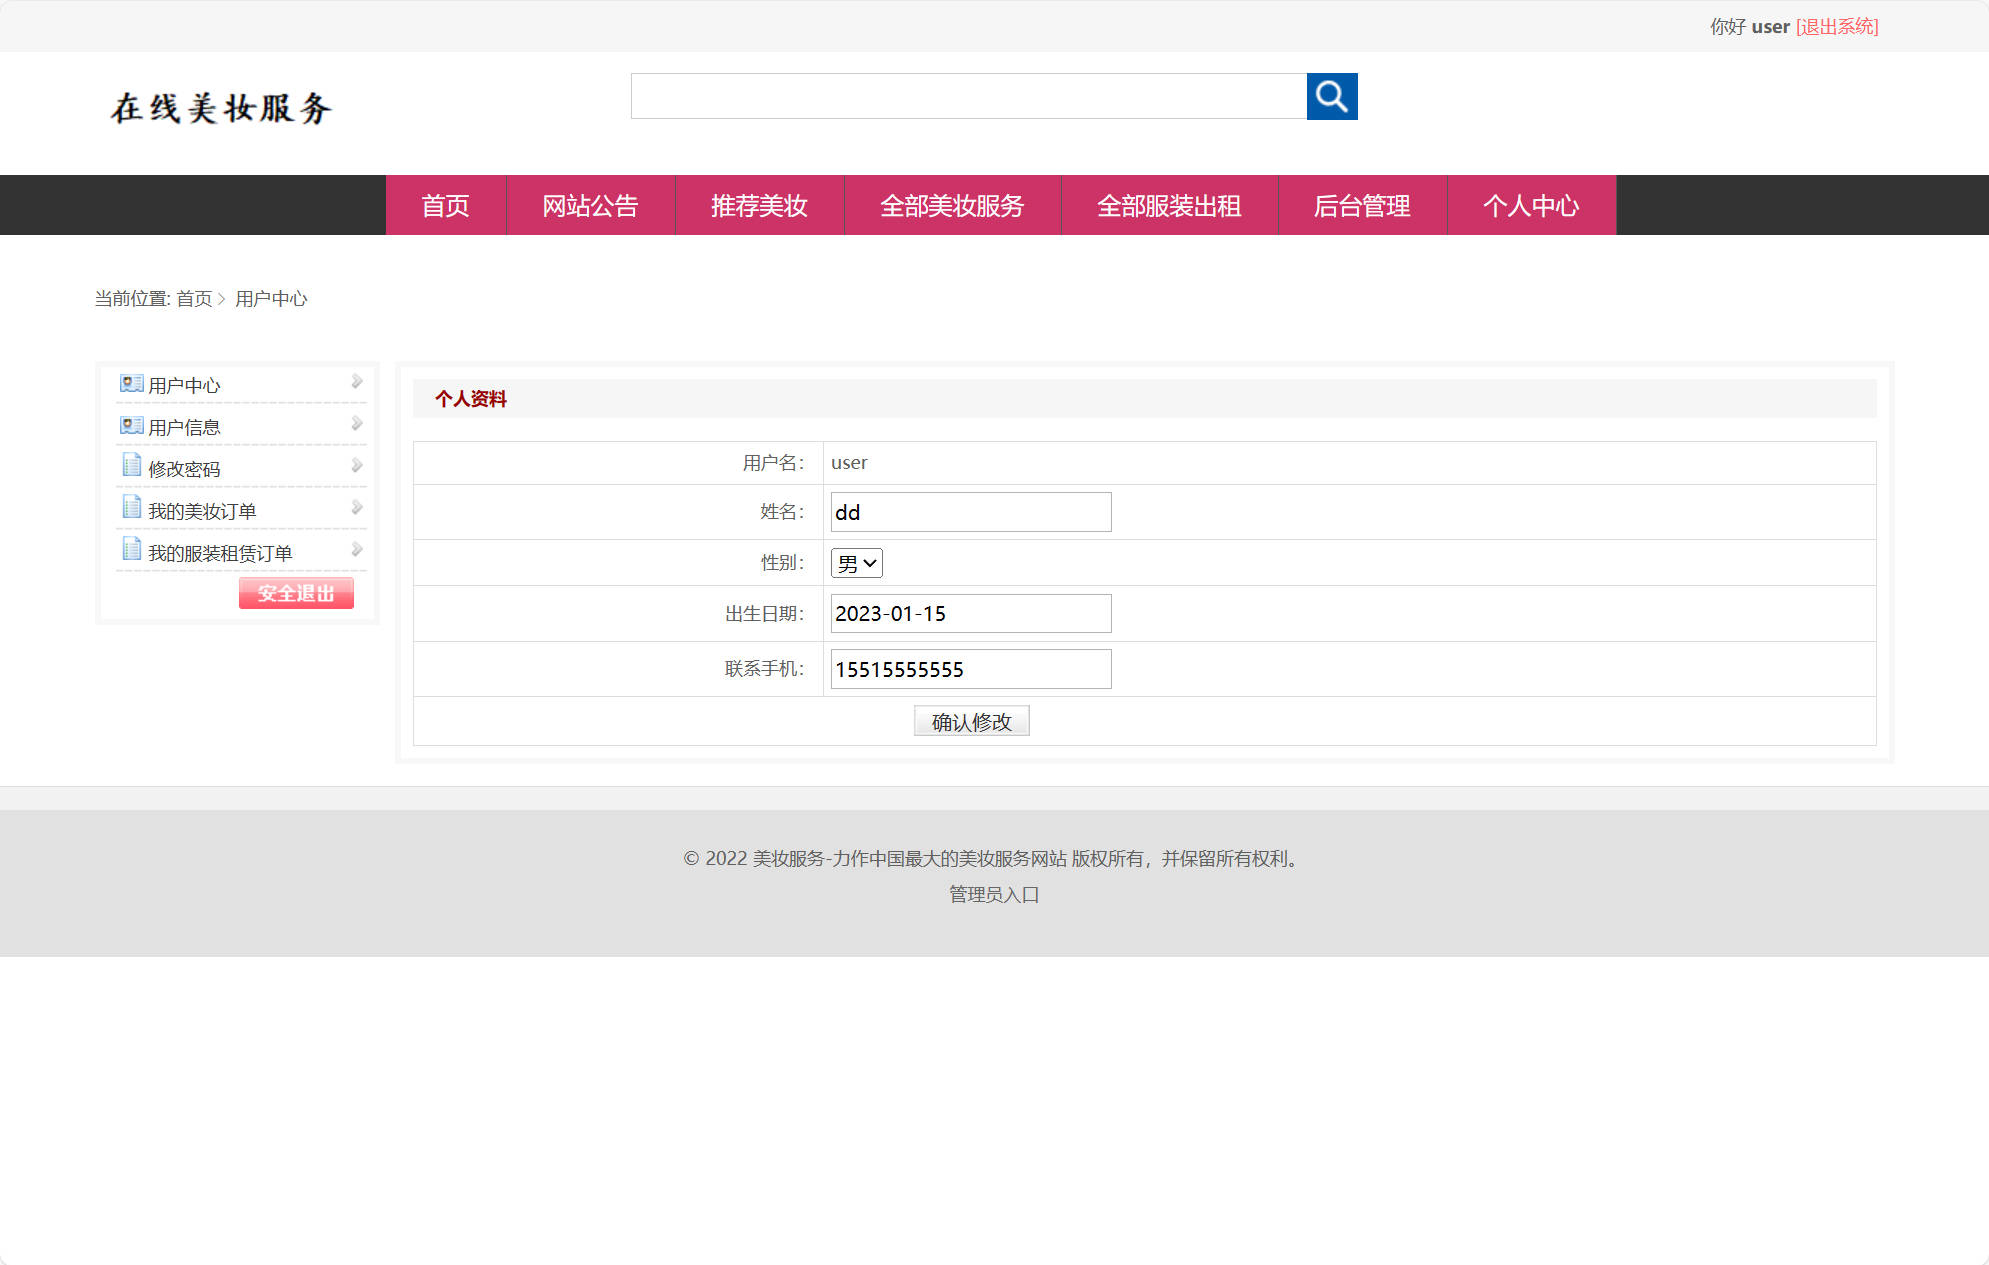Viewport: 1989px width, 1265px height.
Task: Open the 网站公告 menu item
Action: coord(591,206)
